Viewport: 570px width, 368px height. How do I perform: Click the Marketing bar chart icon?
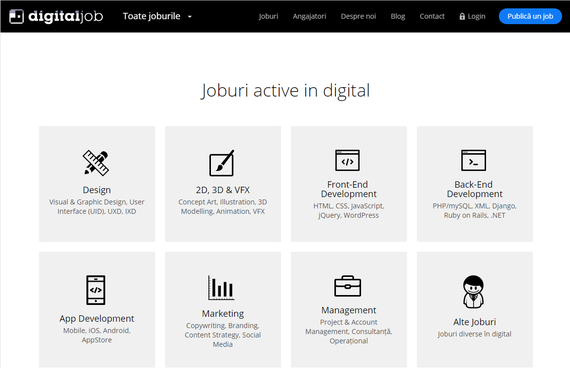point(221,288)
